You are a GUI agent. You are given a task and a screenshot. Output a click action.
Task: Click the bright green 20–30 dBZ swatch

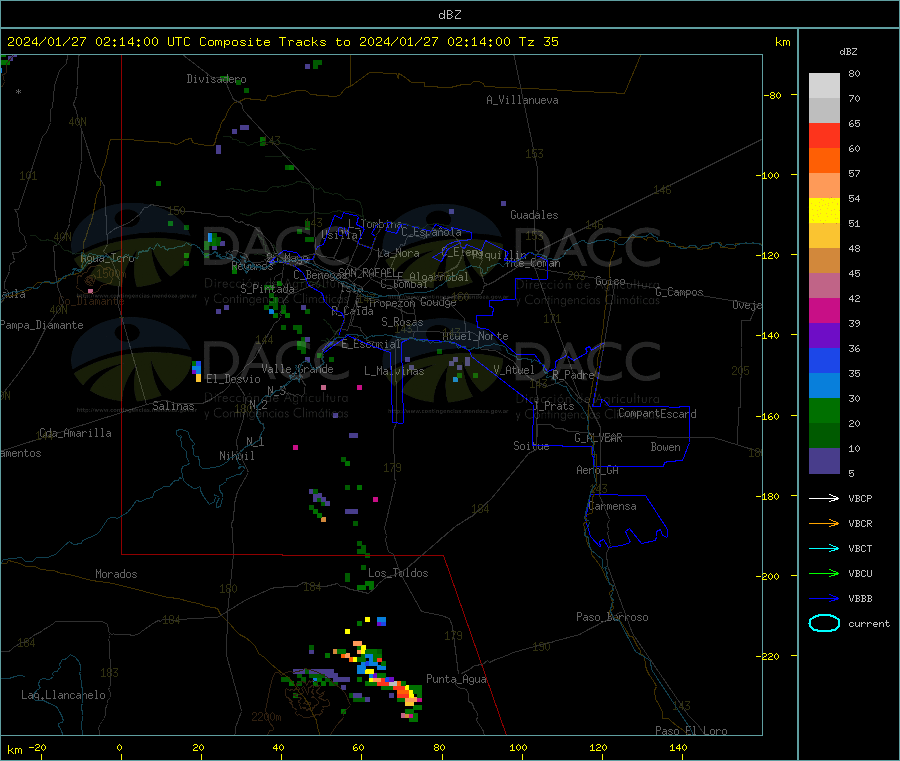pos(824,410)
